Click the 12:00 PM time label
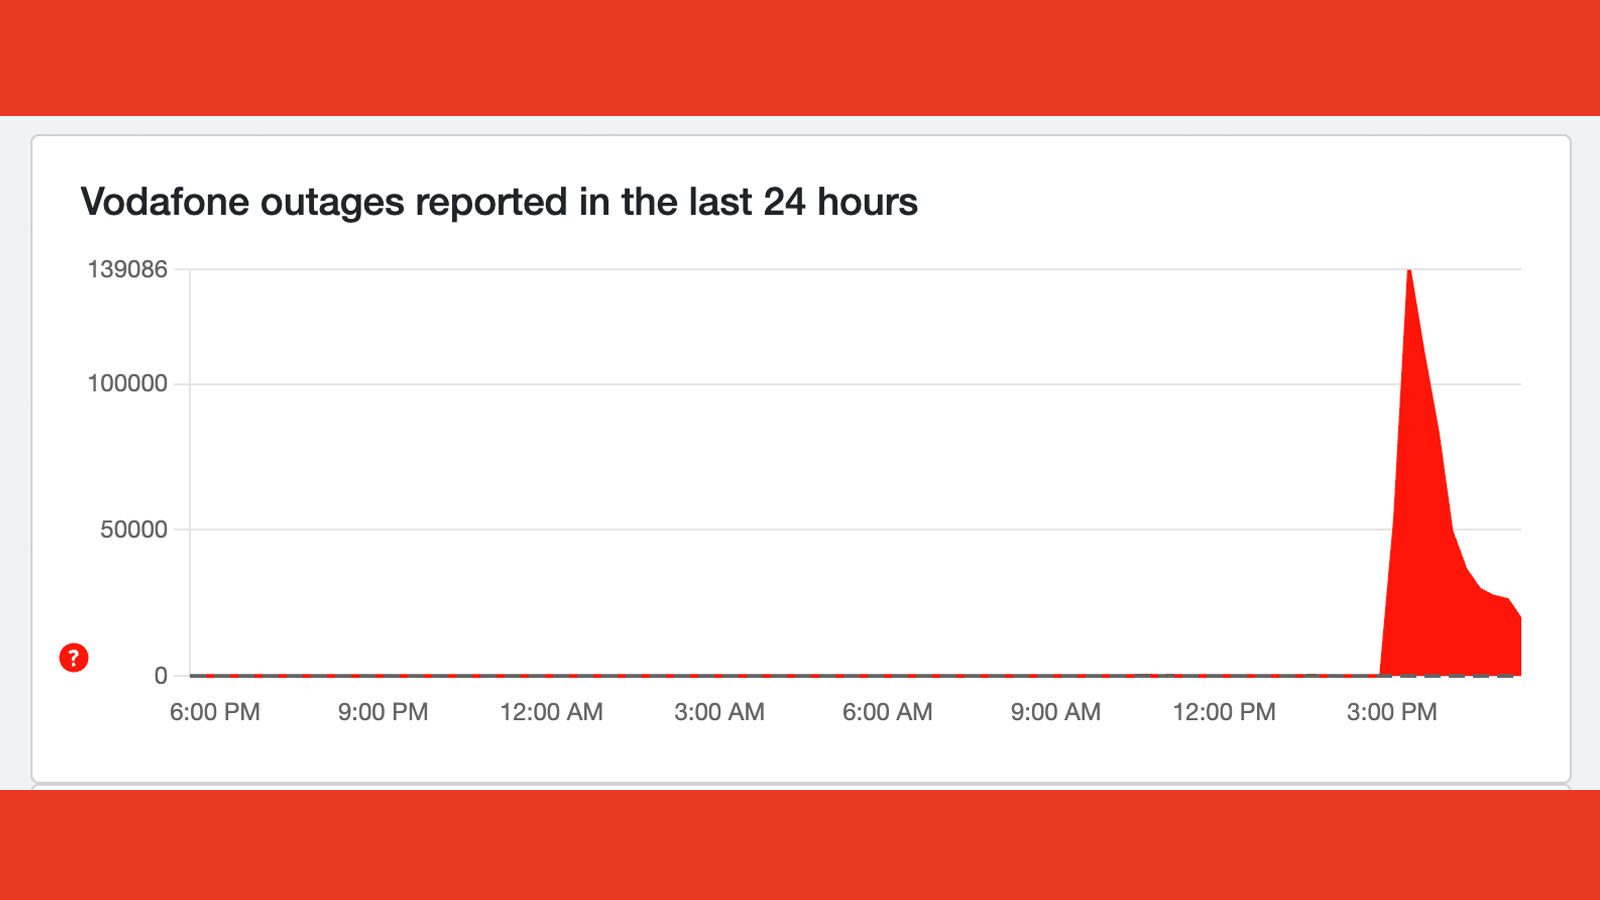Viewport: 1600px width, 900px height. (x=1224, y=712)
